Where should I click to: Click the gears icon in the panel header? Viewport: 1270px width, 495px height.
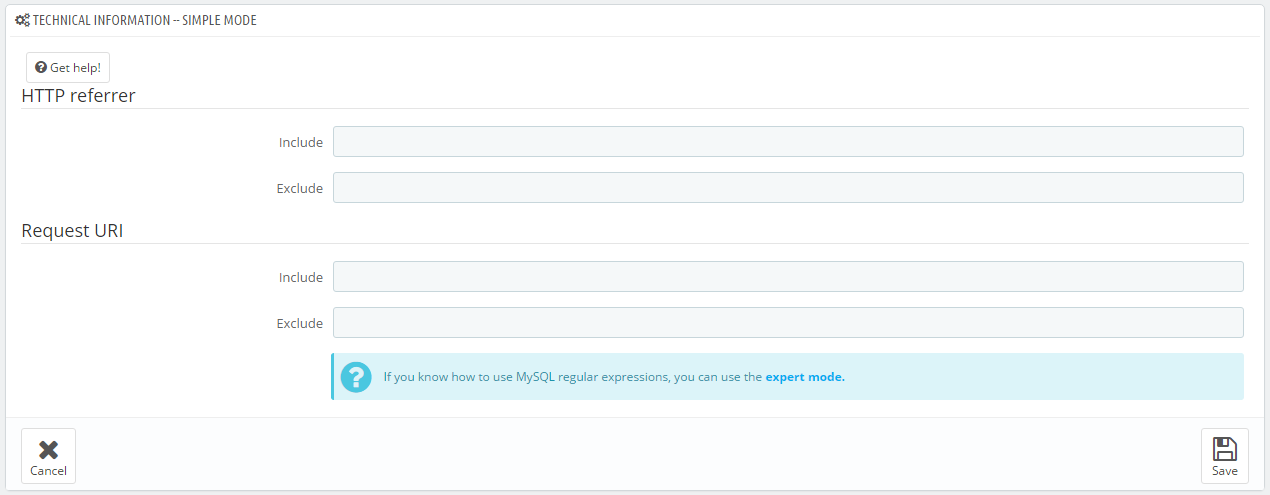tap(22, 20)
